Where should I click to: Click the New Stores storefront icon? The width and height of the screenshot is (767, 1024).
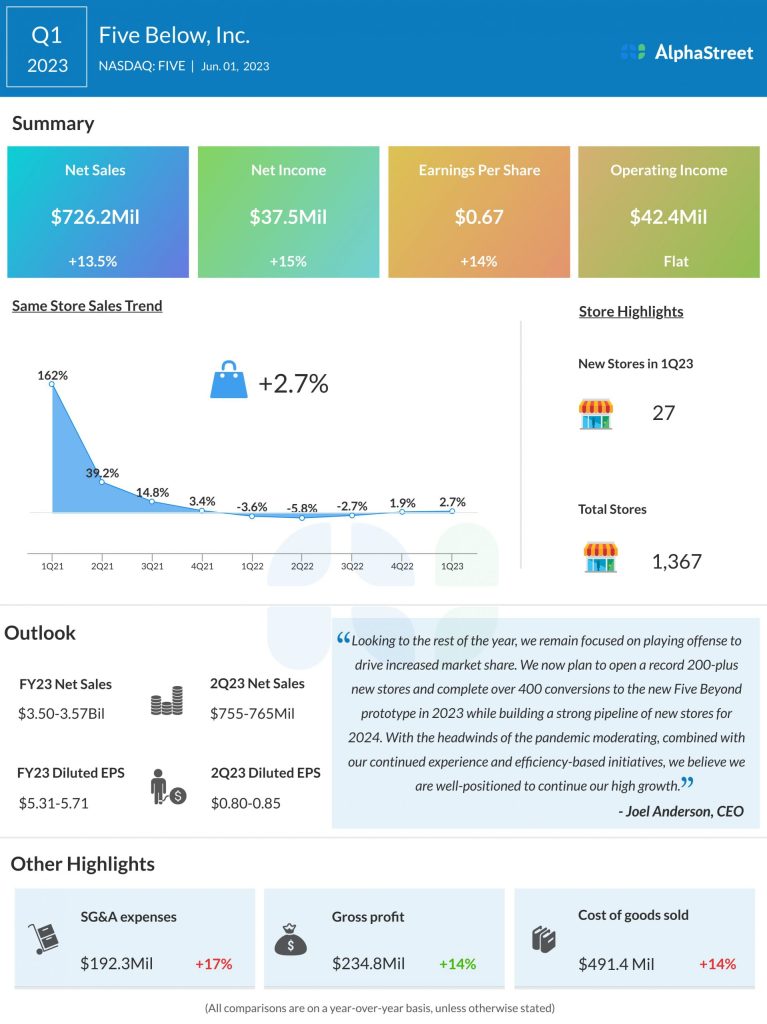(596, 413)
